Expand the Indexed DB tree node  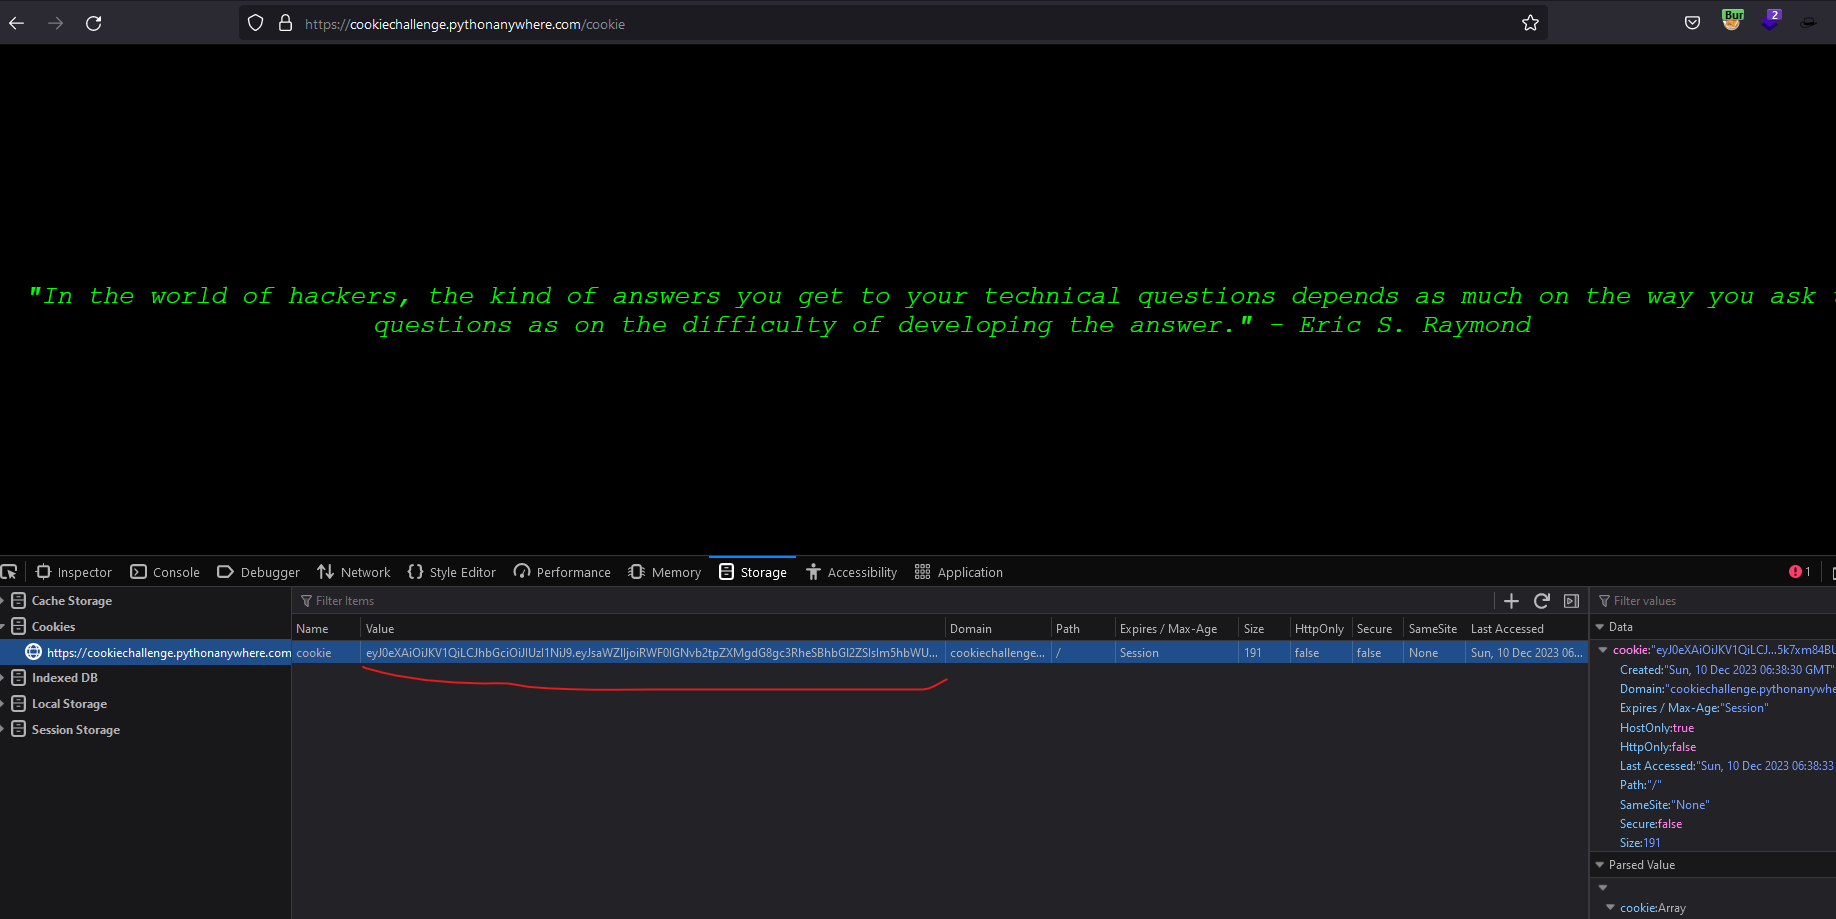click(x=3, y=678)
